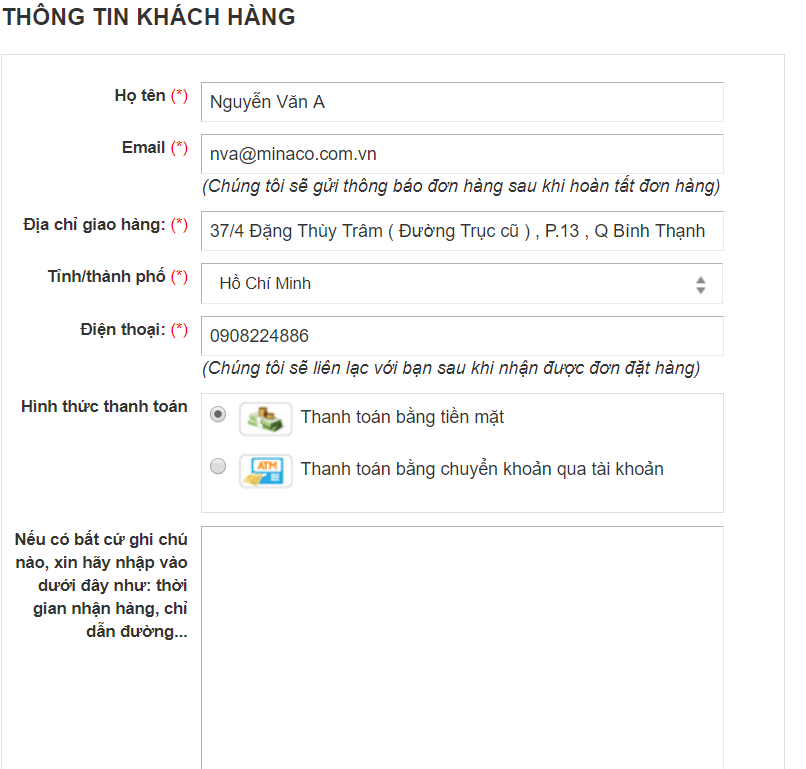Viewport: 806px width, 769px height.
Task: Click the 'Email (*)' label
Action: 155,148
